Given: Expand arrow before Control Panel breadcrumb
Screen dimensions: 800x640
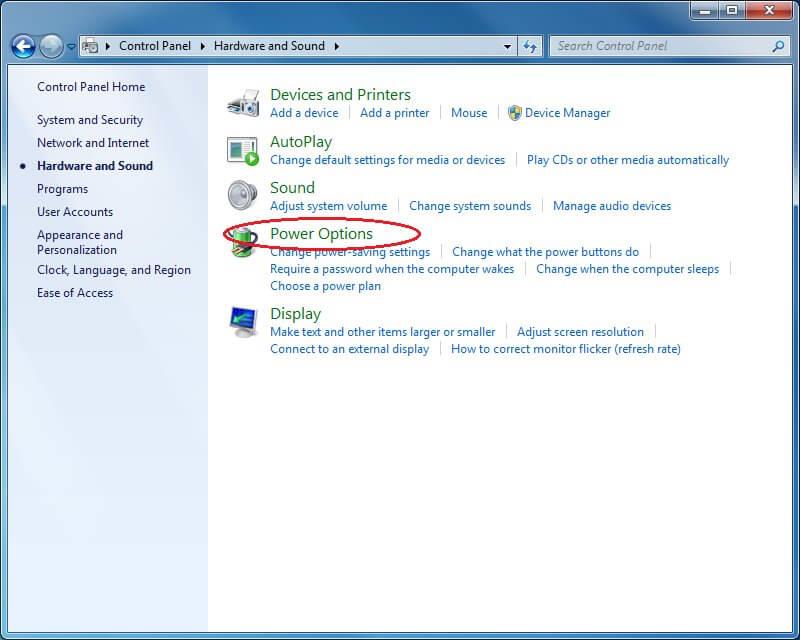Looking at the screenshot, I should [x=108, y=46].
